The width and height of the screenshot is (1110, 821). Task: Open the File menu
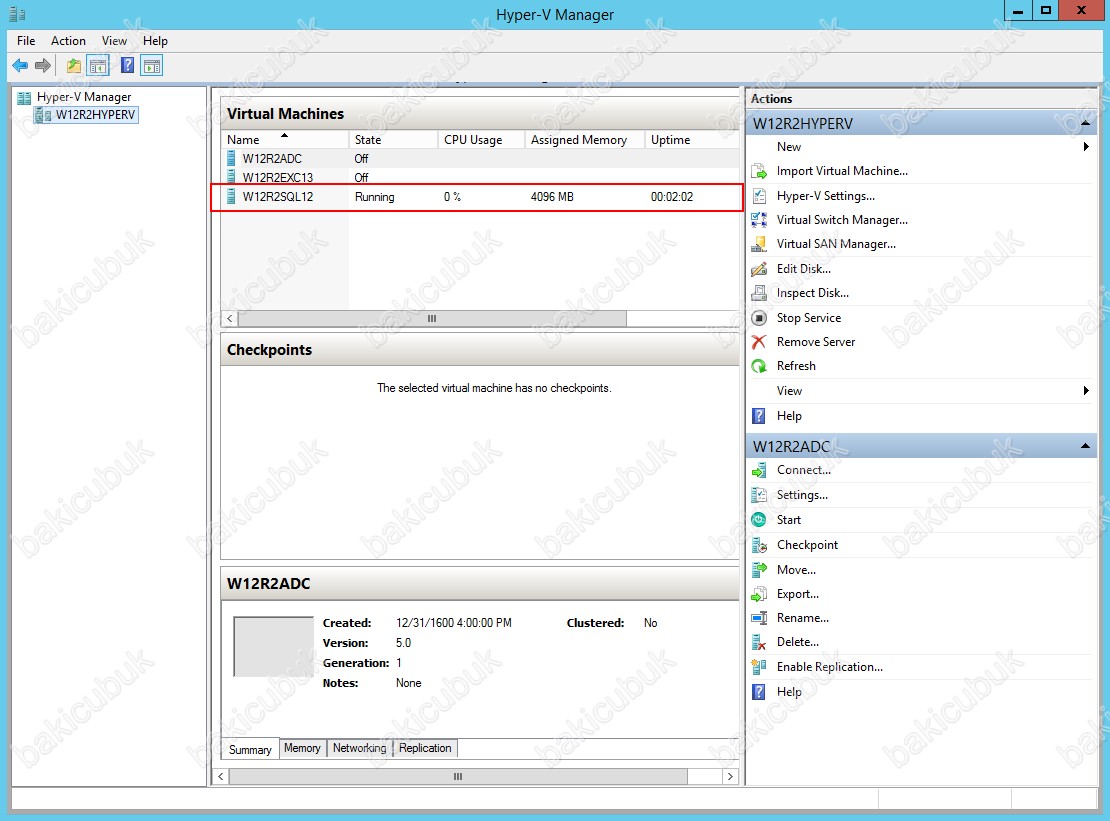(26, 41)
